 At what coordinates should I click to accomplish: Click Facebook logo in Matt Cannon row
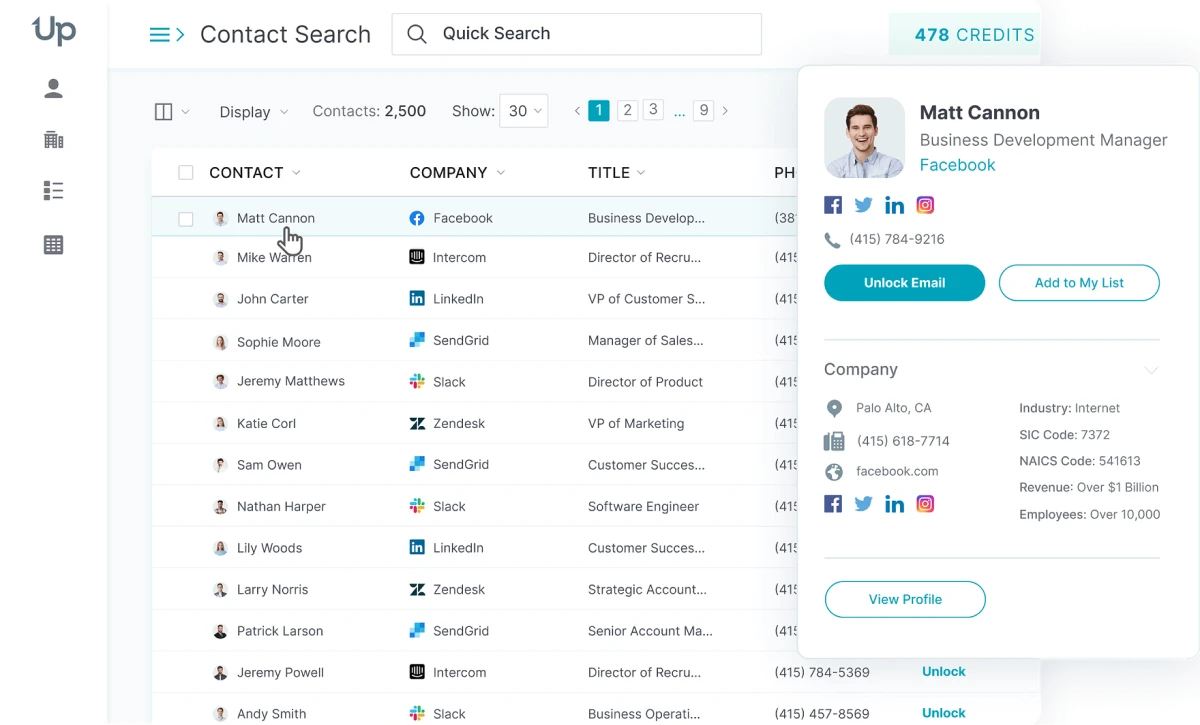pyautogui.click(x=417, y=218)
